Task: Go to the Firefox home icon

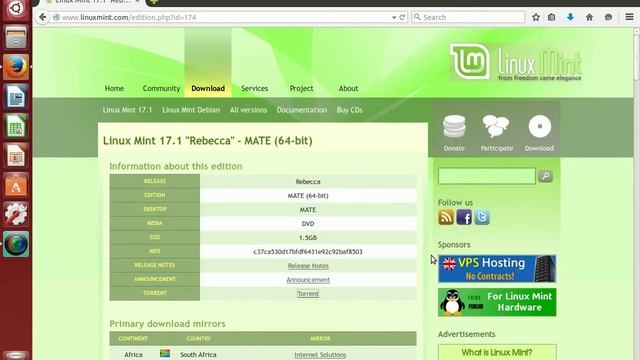Action: point(589,17)
